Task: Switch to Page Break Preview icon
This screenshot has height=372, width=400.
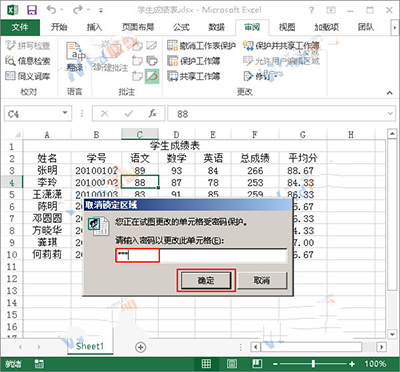Action: point(257,363)
